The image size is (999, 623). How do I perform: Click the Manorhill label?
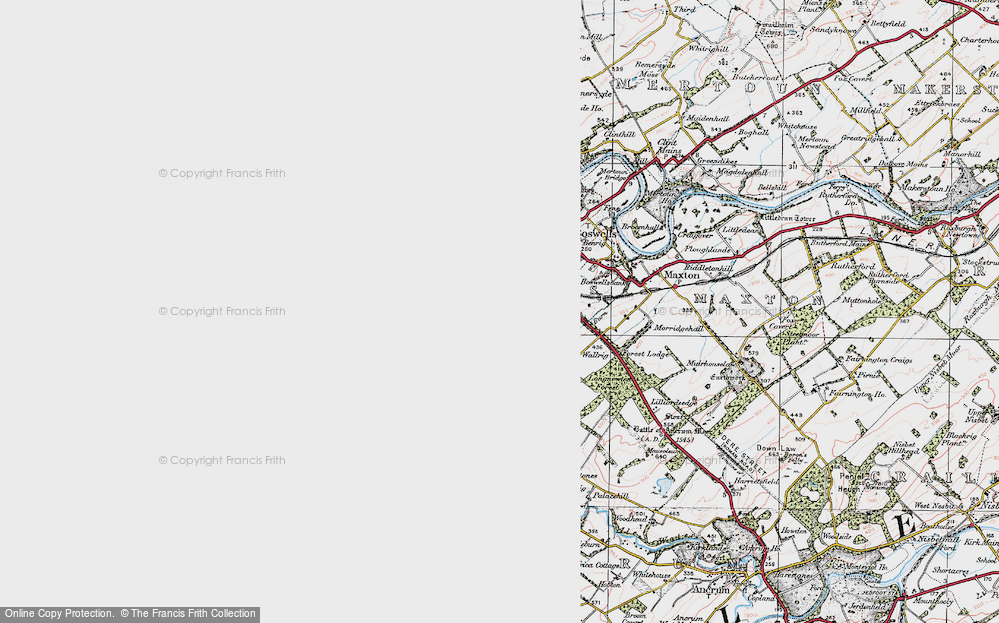point(962,154)
